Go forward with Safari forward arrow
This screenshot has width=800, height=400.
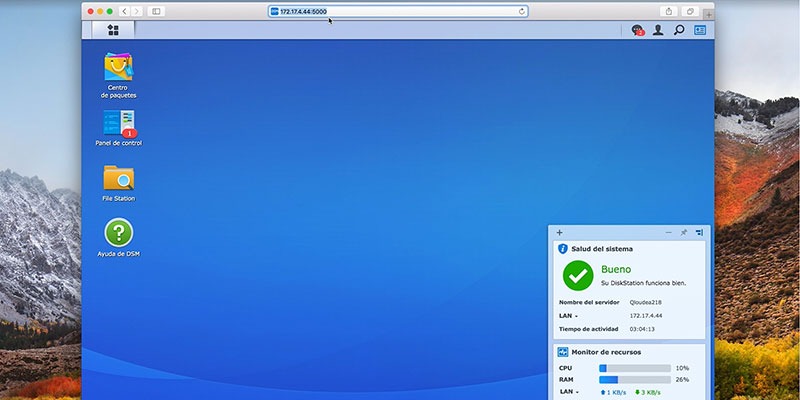coord(137,11)
